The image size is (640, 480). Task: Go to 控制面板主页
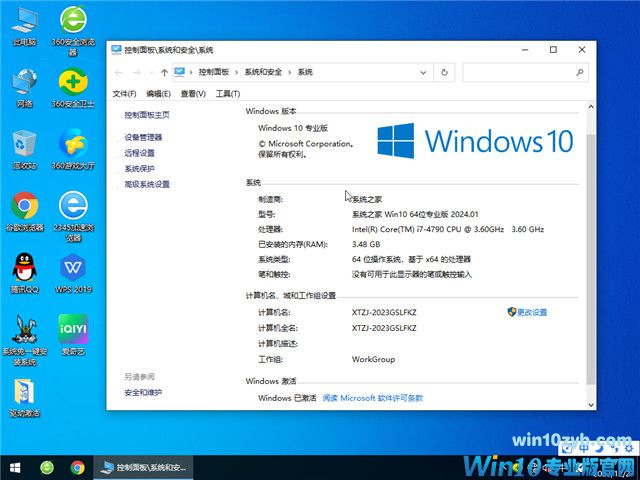click(147, 115)
